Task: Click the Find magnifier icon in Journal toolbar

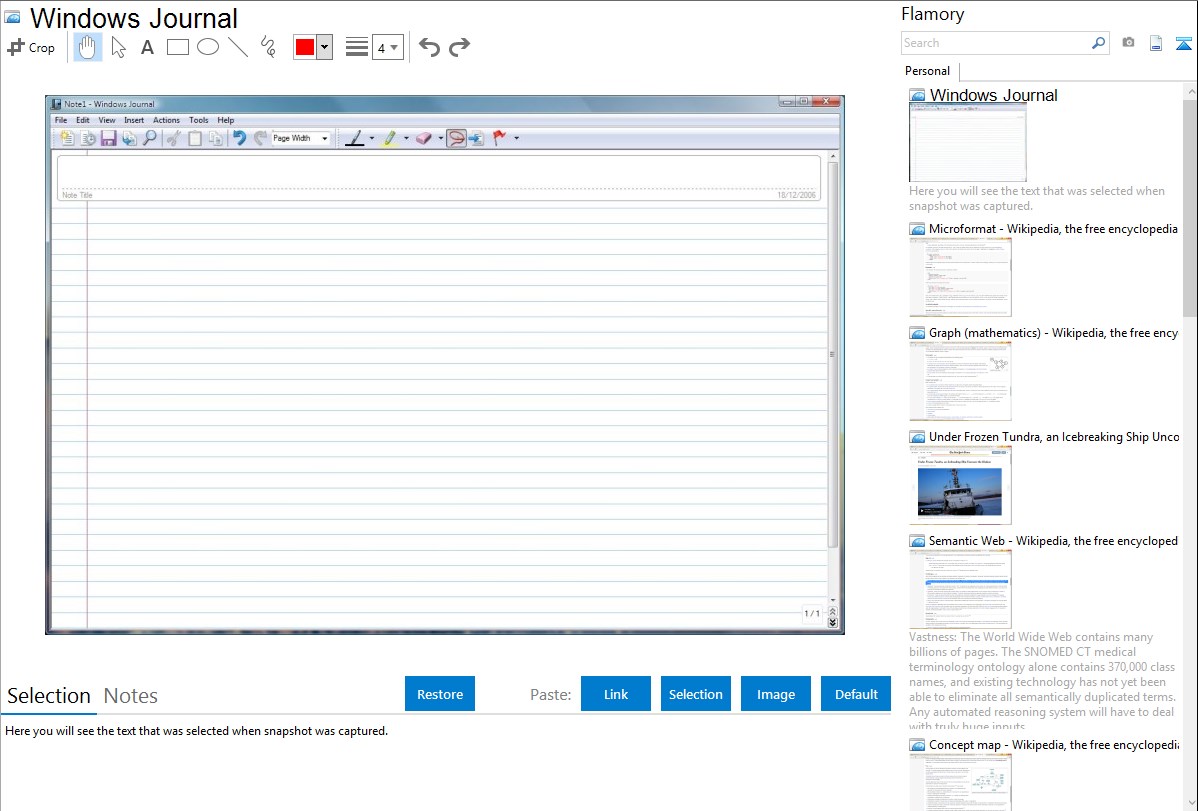Action: (x=150, y=138)
